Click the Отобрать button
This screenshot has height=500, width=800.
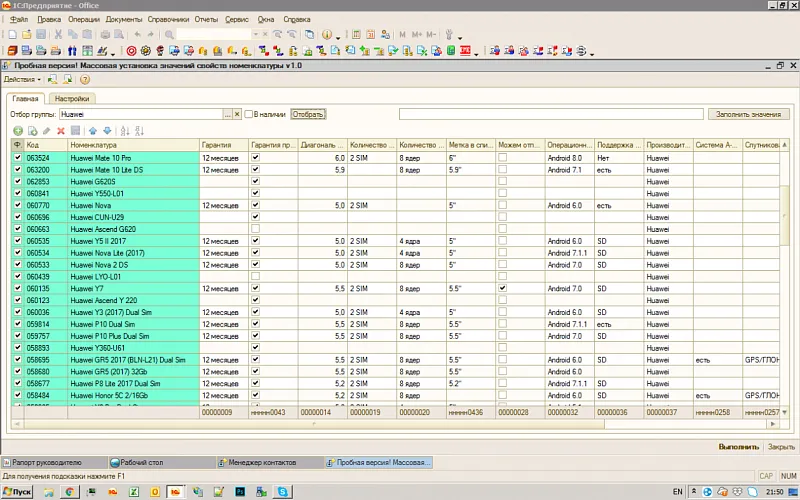point(308,114)
